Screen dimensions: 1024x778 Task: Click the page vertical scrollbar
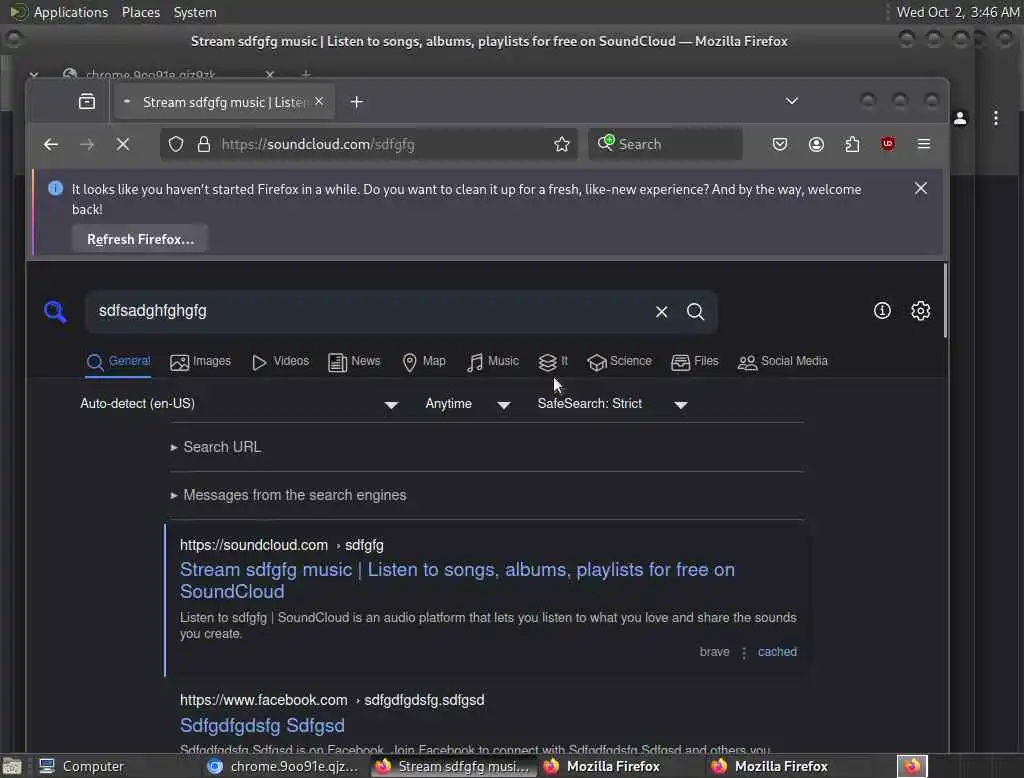coord(945,300)
